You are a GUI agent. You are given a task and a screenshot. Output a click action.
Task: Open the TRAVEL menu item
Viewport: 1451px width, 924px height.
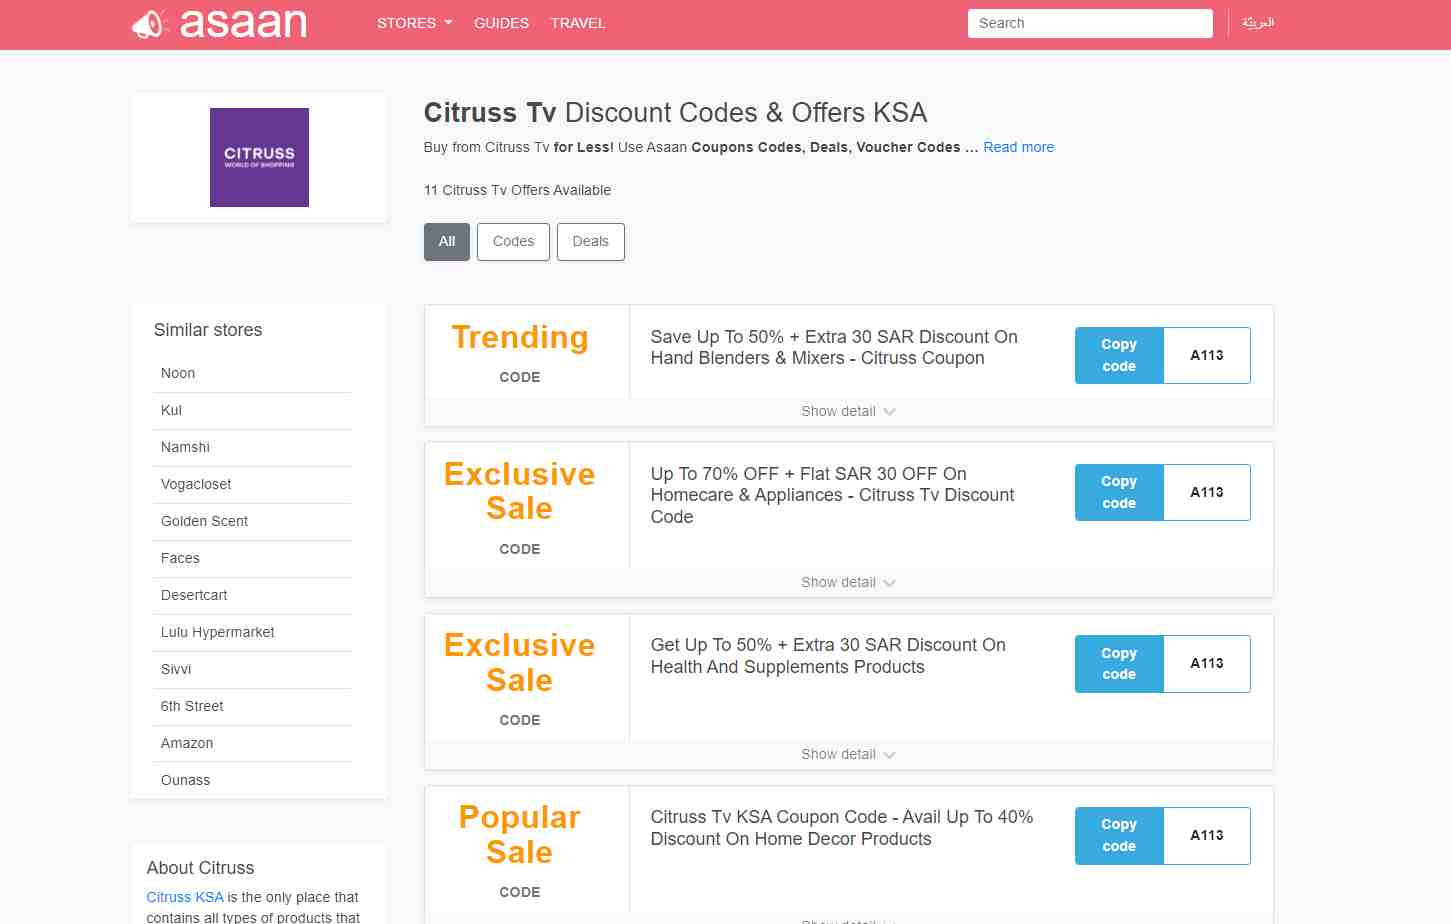[x=578, y=23]
